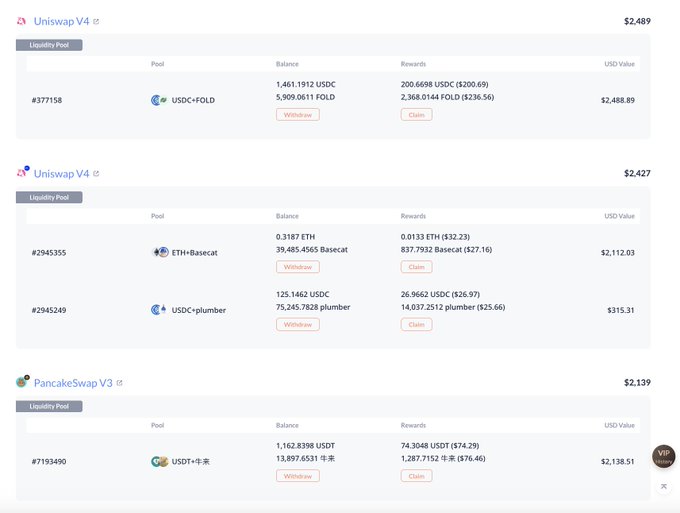
Task: Click the ETH+Basecat token pair icon
Action: pos(160,252)
